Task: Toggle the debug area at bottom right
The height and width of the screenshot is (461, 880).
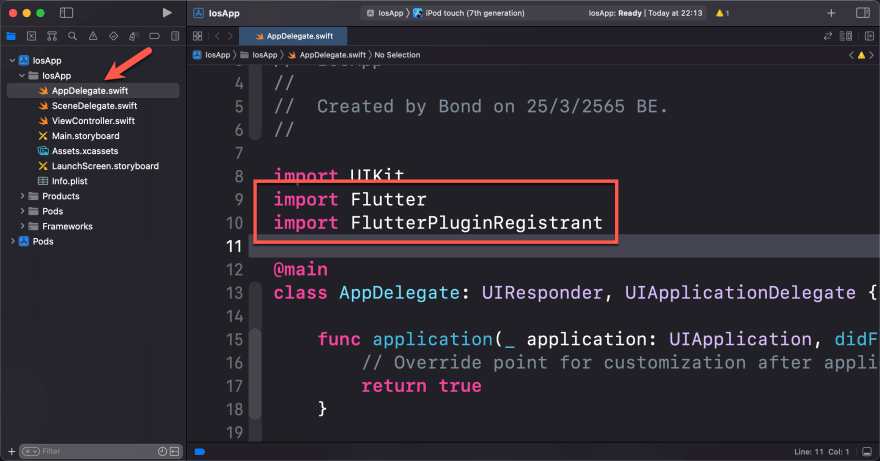Action: (x=867, y=451)
